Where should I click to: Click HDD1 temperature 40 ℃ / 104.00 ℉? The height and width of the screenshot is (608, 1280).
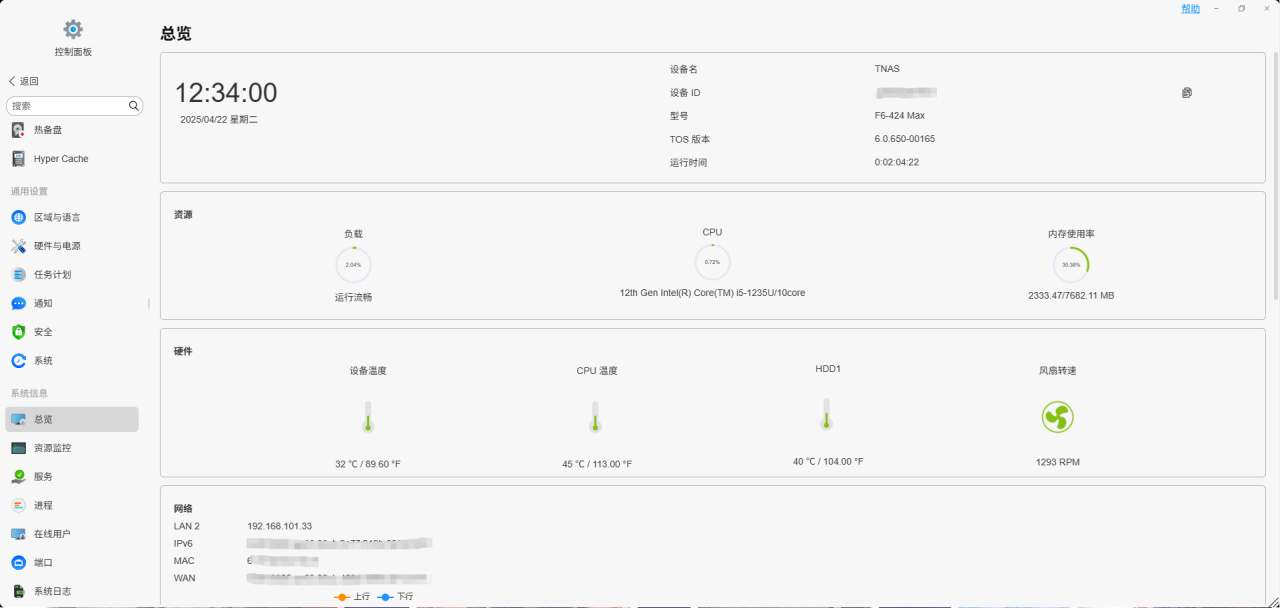pos(828,462)
